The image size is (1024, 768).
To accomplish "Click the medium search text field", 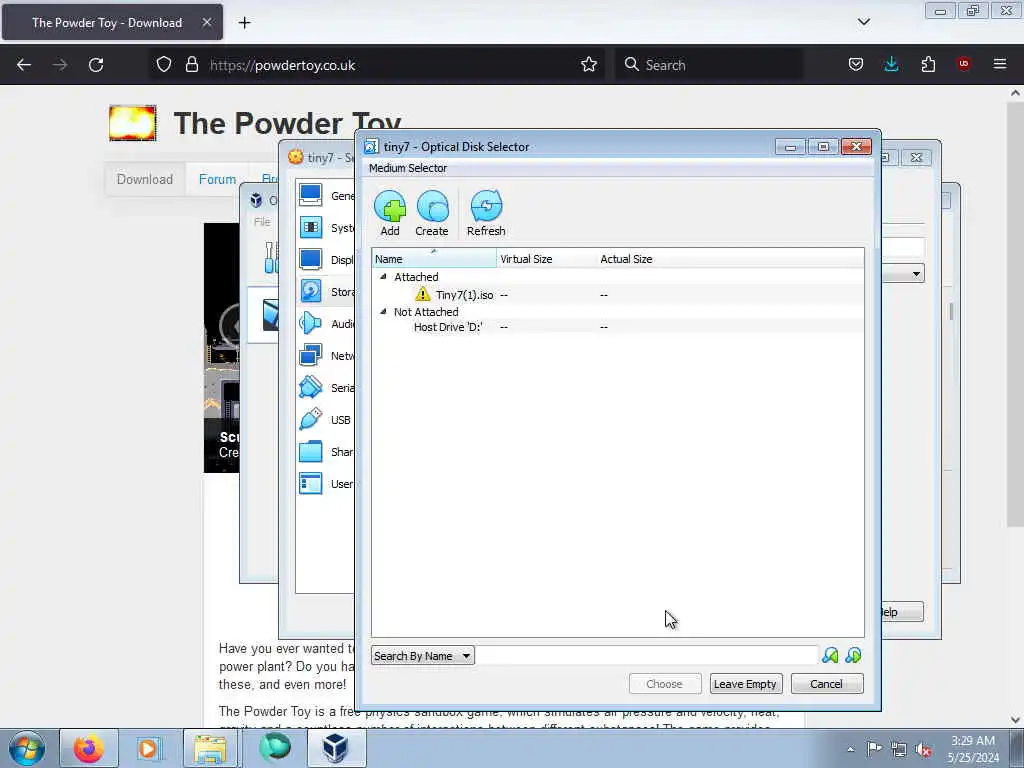I will [647, 656].
